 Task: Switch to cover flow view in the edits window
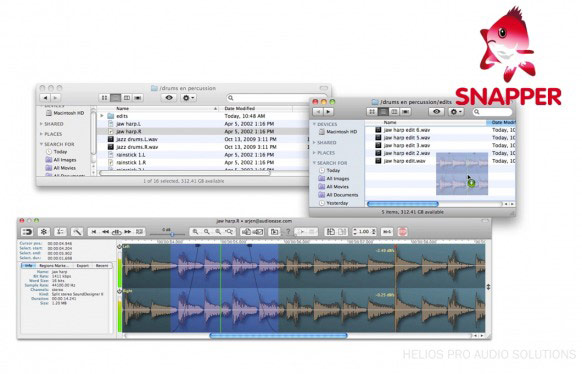[405, 112]
